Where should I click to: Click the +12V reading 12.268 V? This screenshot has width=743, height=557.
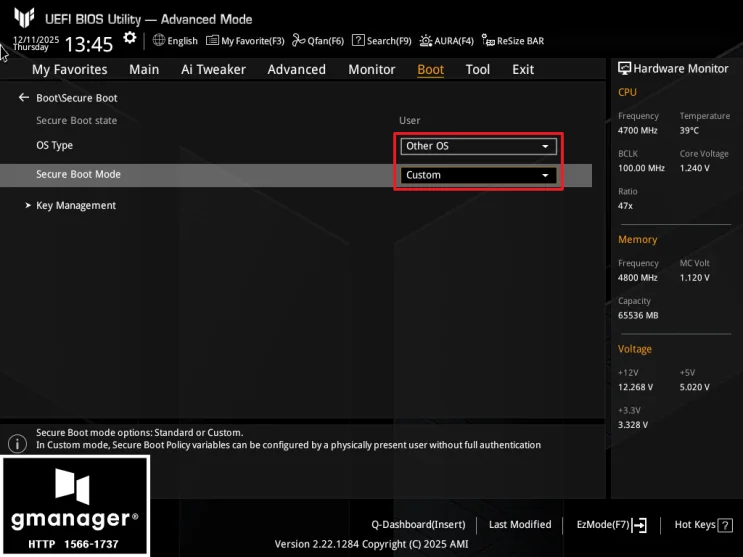pyautogui.click(x=635, y=387)
